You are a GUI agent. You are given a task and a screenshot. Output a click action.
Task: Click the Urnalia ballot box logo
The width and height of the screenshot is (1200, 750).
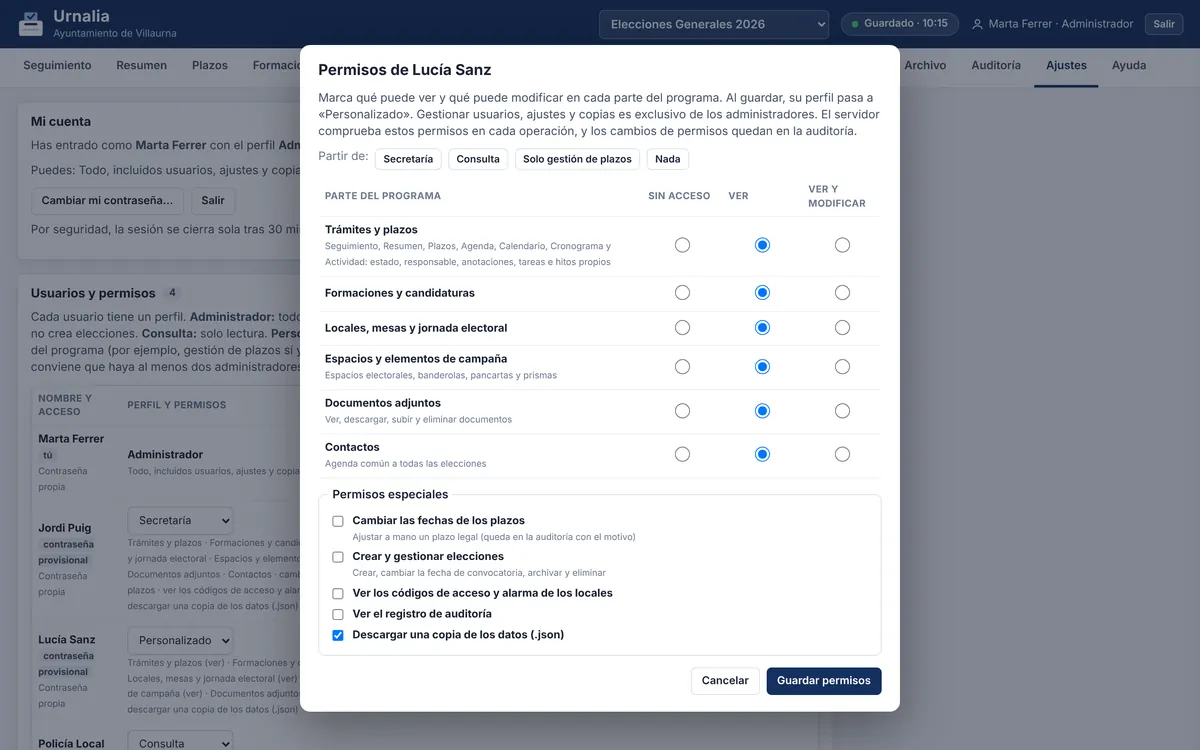(31, 24)
